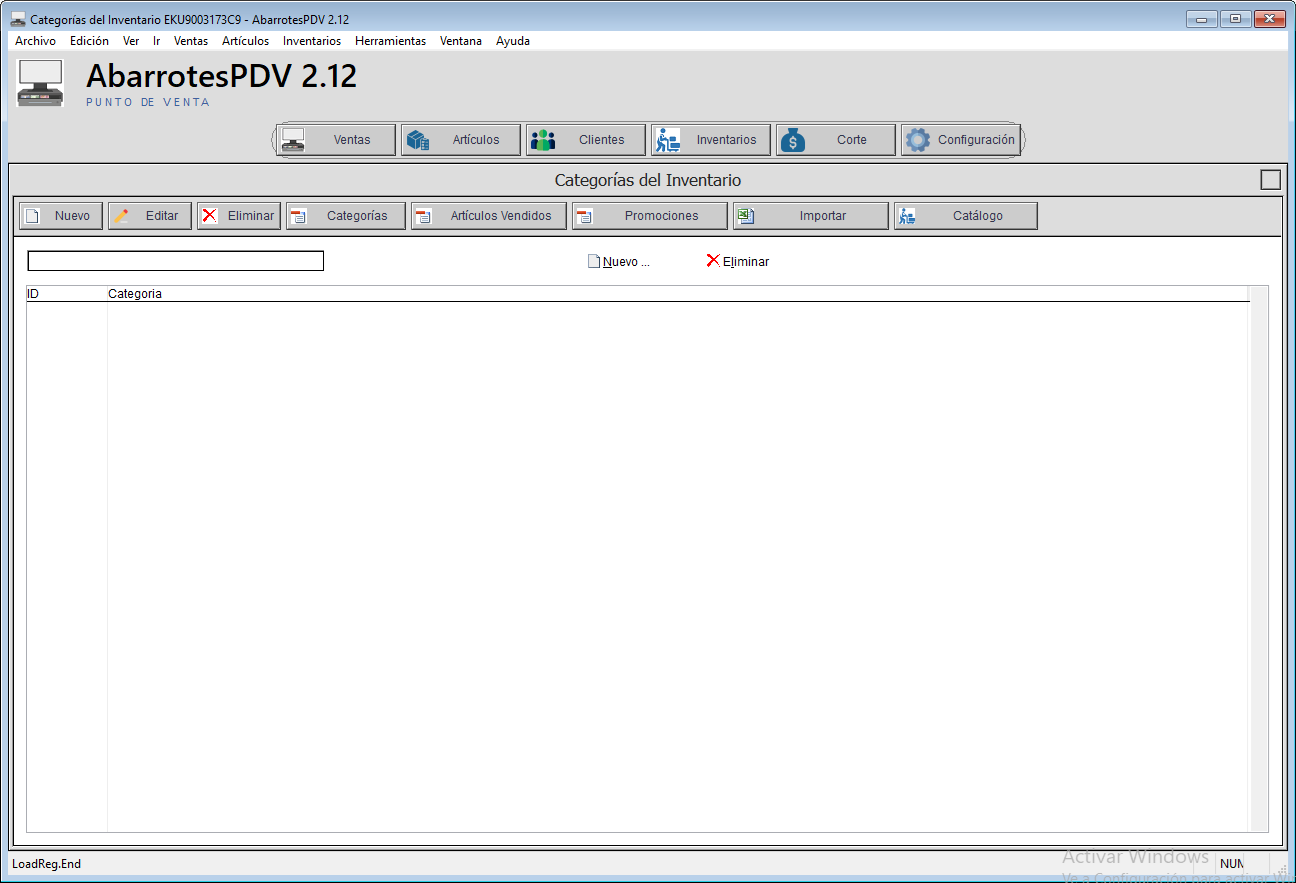Minimize the AbarrotesPDV window
The image size is (1296, 883).
[x=1201, y=19]
